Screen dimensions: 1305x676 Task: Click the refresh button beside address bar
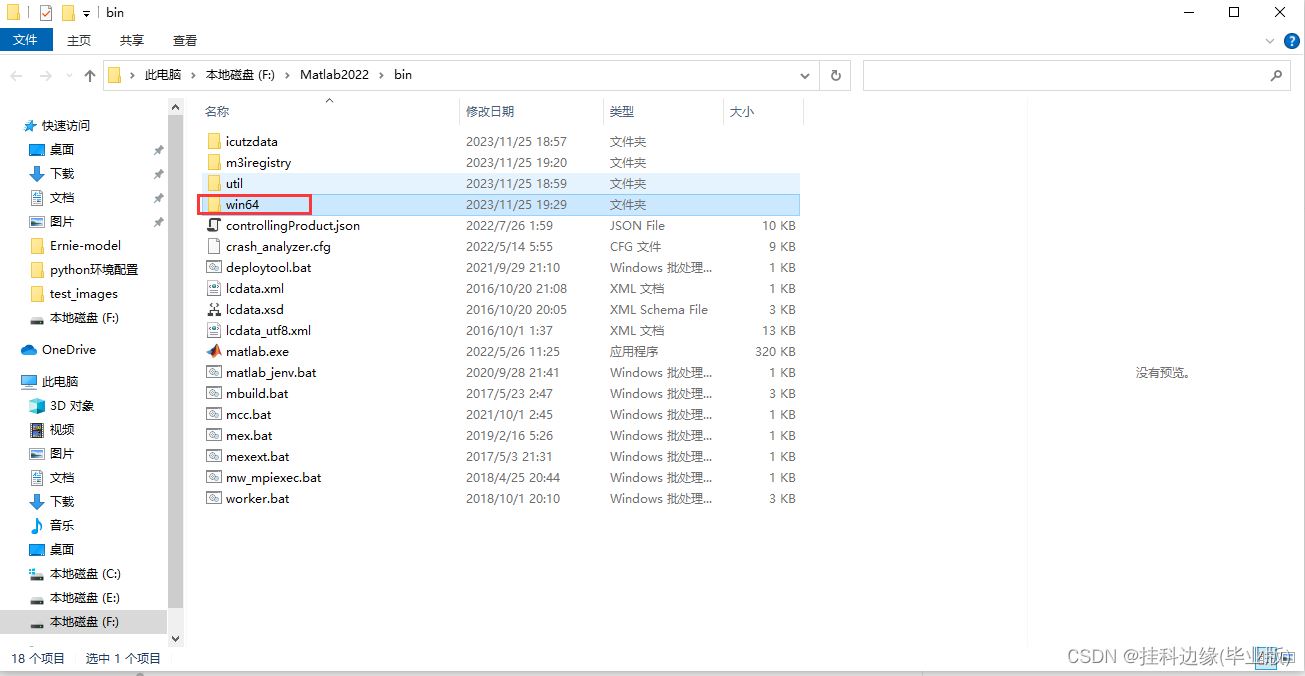point(835,75)
